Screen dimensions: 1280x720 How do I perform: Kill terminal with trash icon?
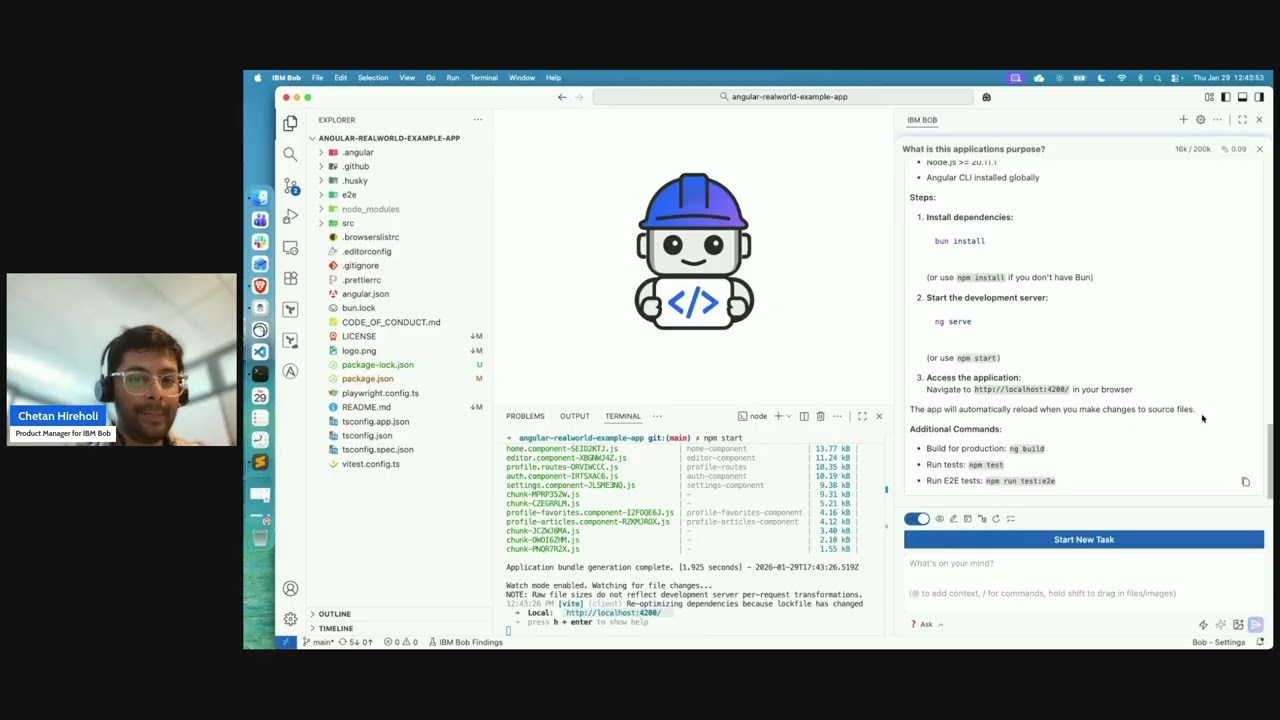click(820, 416)
